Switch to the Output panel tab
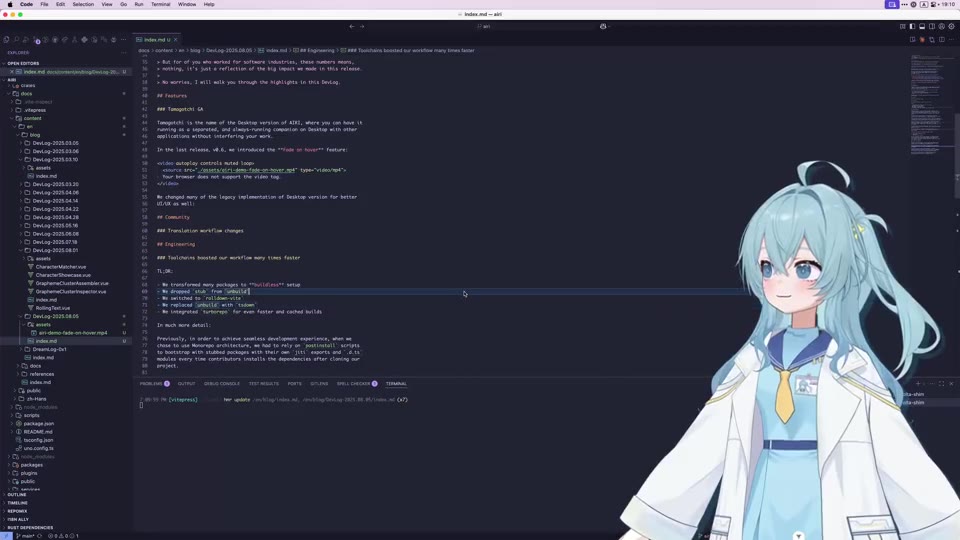The width and height of the screenshot is (960, 540). pos(186,384)
